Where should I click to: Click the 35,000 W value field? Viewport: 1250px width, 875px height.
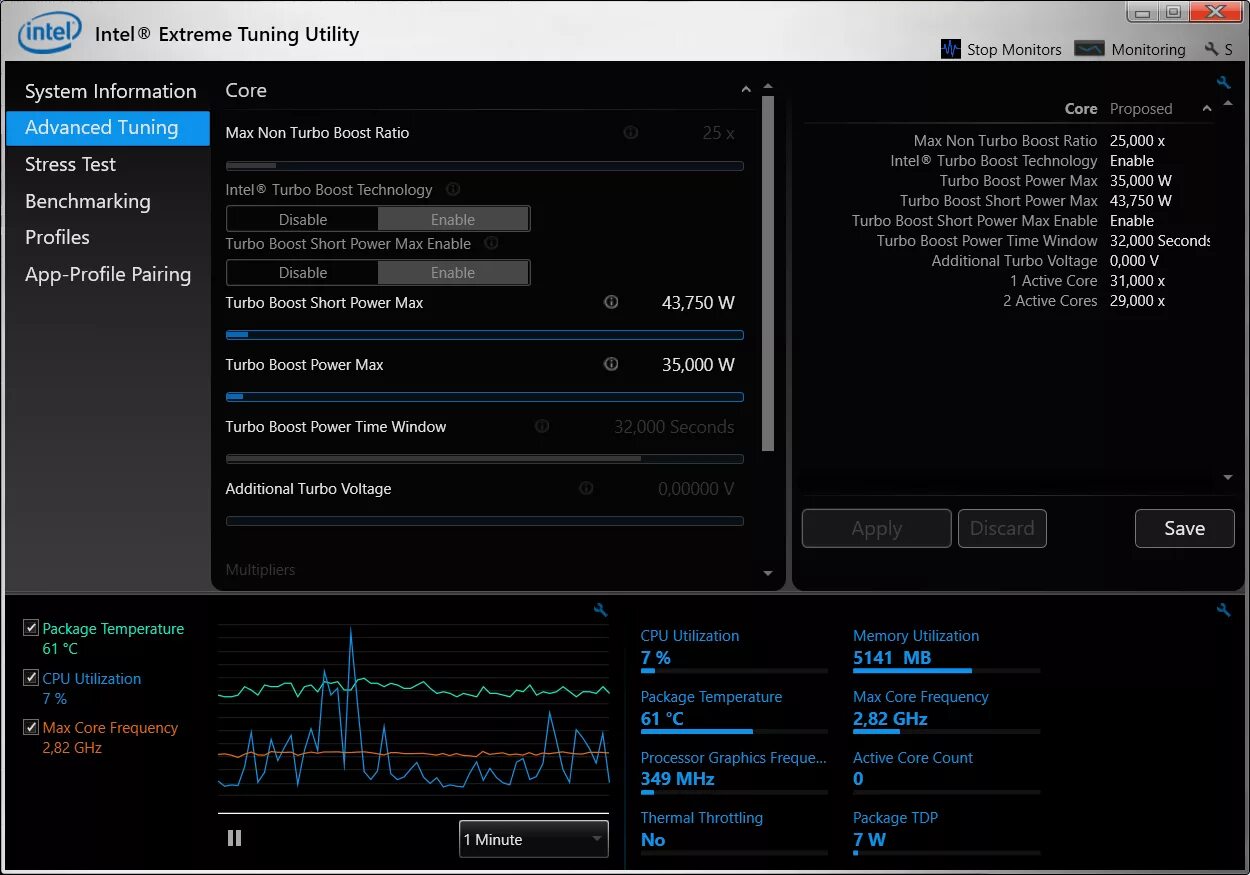[698, 365]
